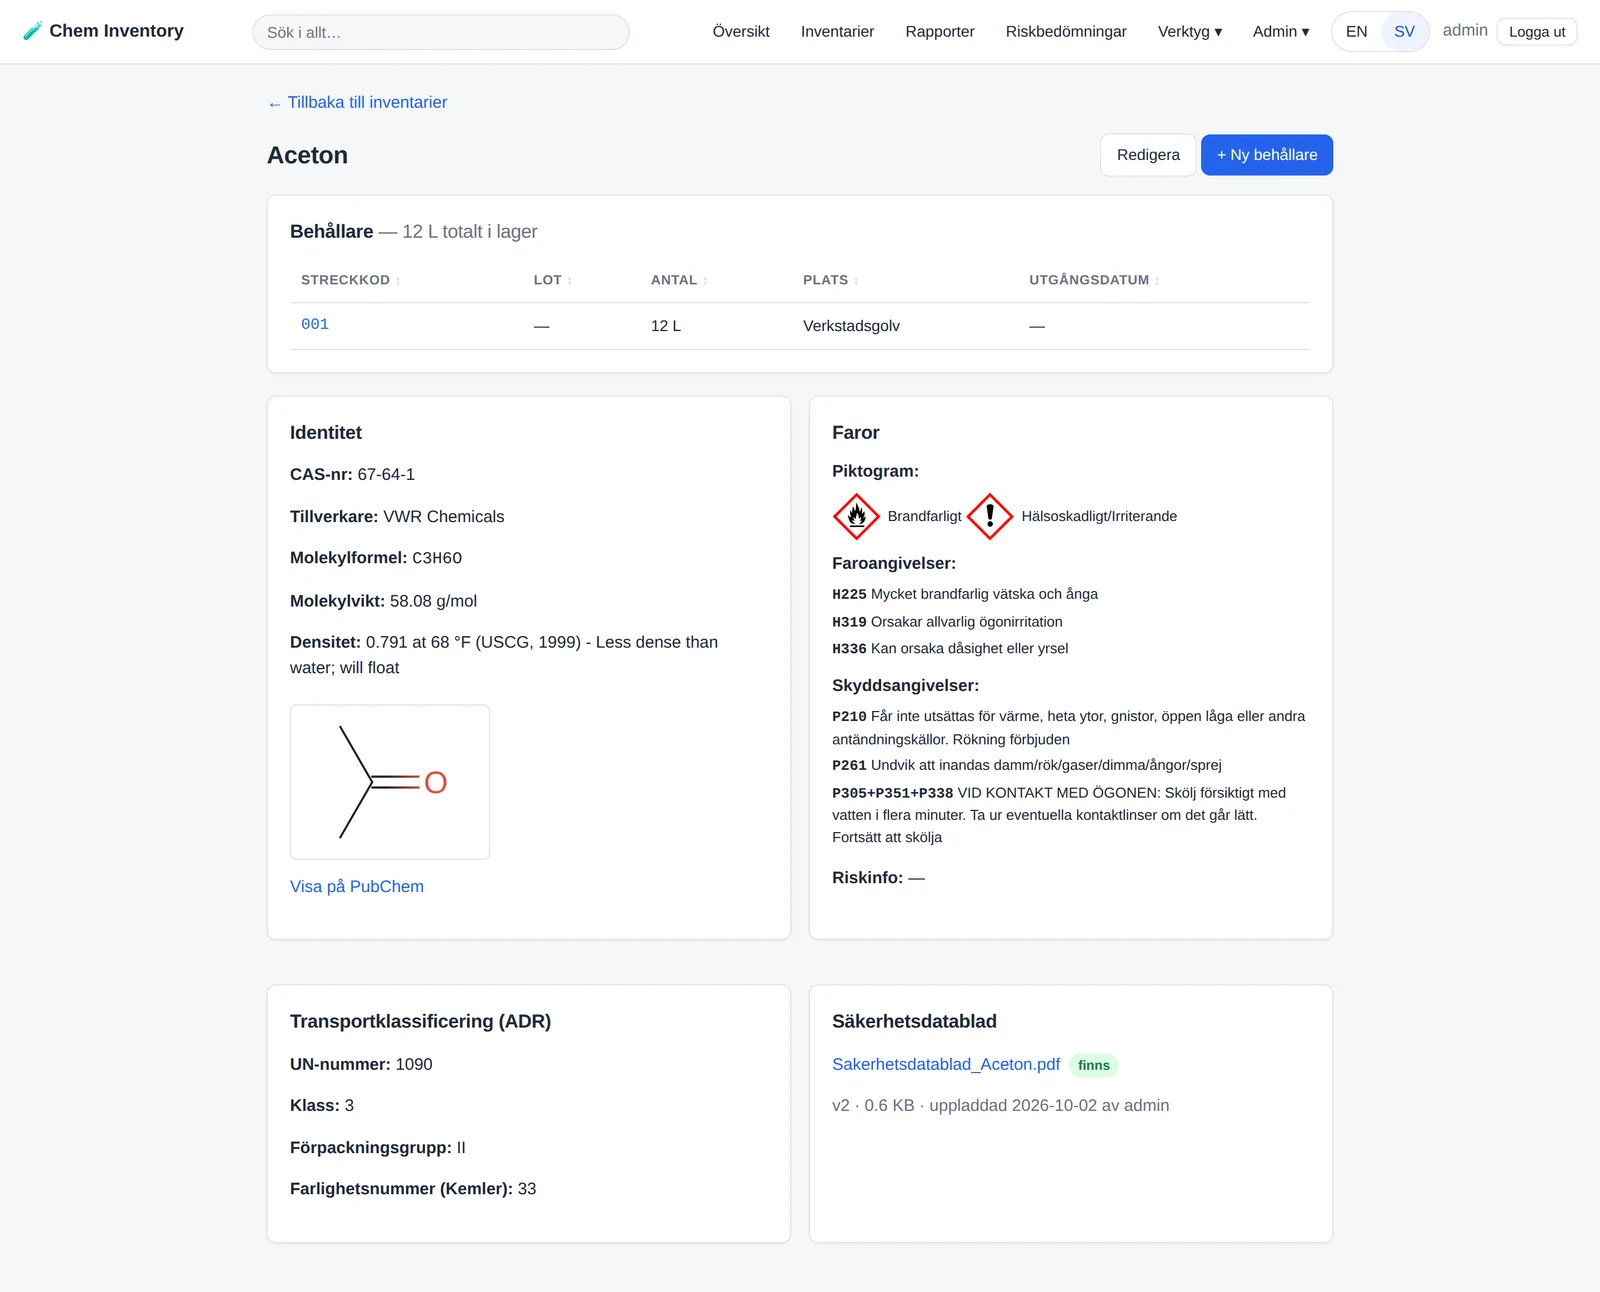Focus the Sök i allt search field
Image resolution: width=1600 pixels, height=1292 pixels.
441,32
